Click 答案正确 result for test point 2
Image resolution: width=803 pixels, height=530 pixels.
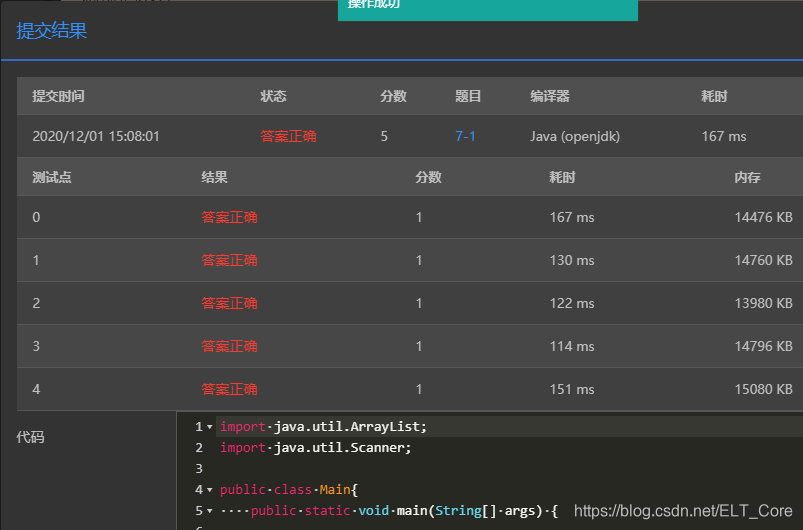[x=229, y=303]
